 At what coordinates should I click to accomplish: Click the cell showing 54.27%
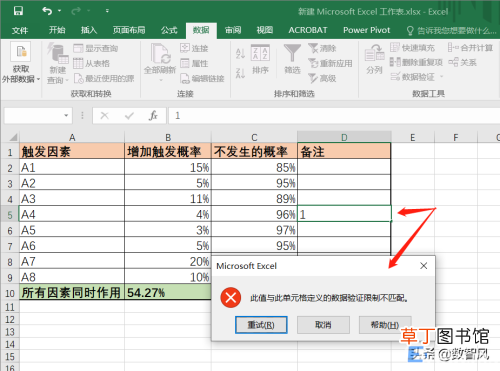coord(168,293)
